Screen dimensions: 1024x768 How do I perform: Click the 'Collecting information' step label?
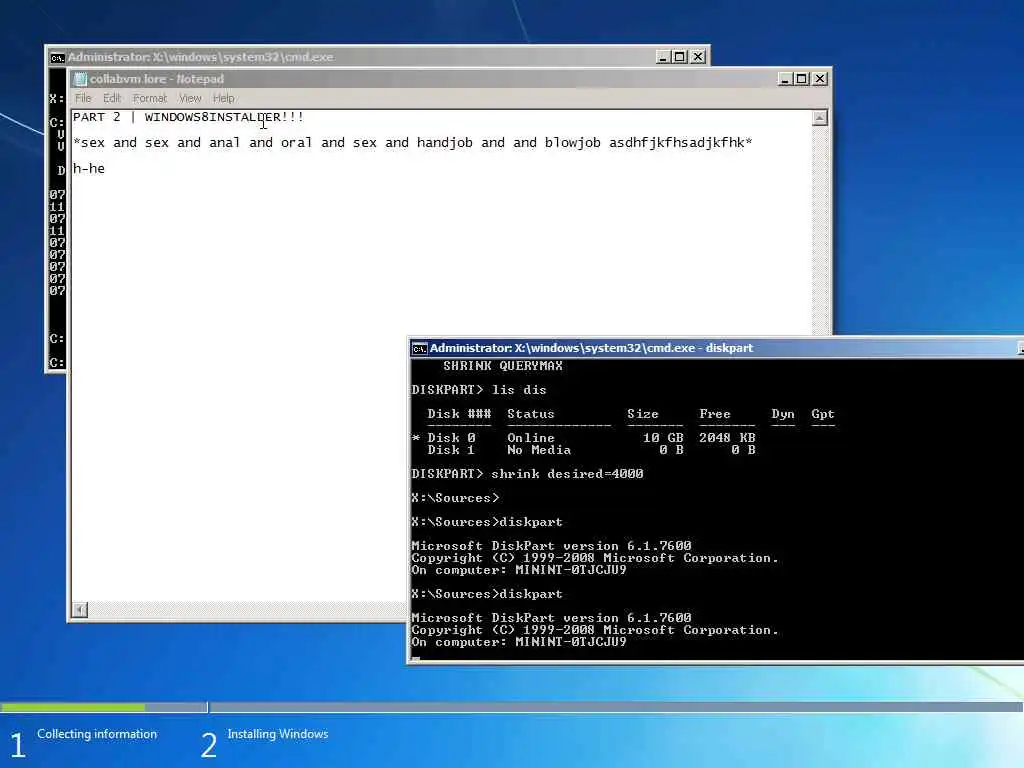(x=97, y=734)
